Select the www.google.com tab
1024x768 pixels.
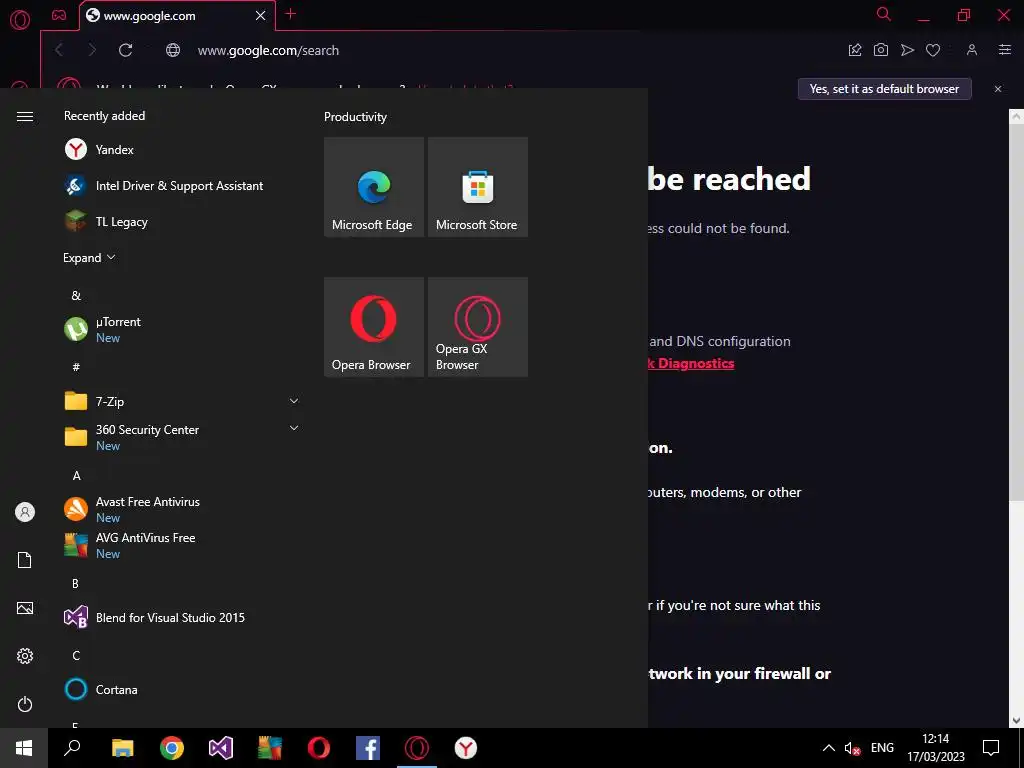pos(168,16)
